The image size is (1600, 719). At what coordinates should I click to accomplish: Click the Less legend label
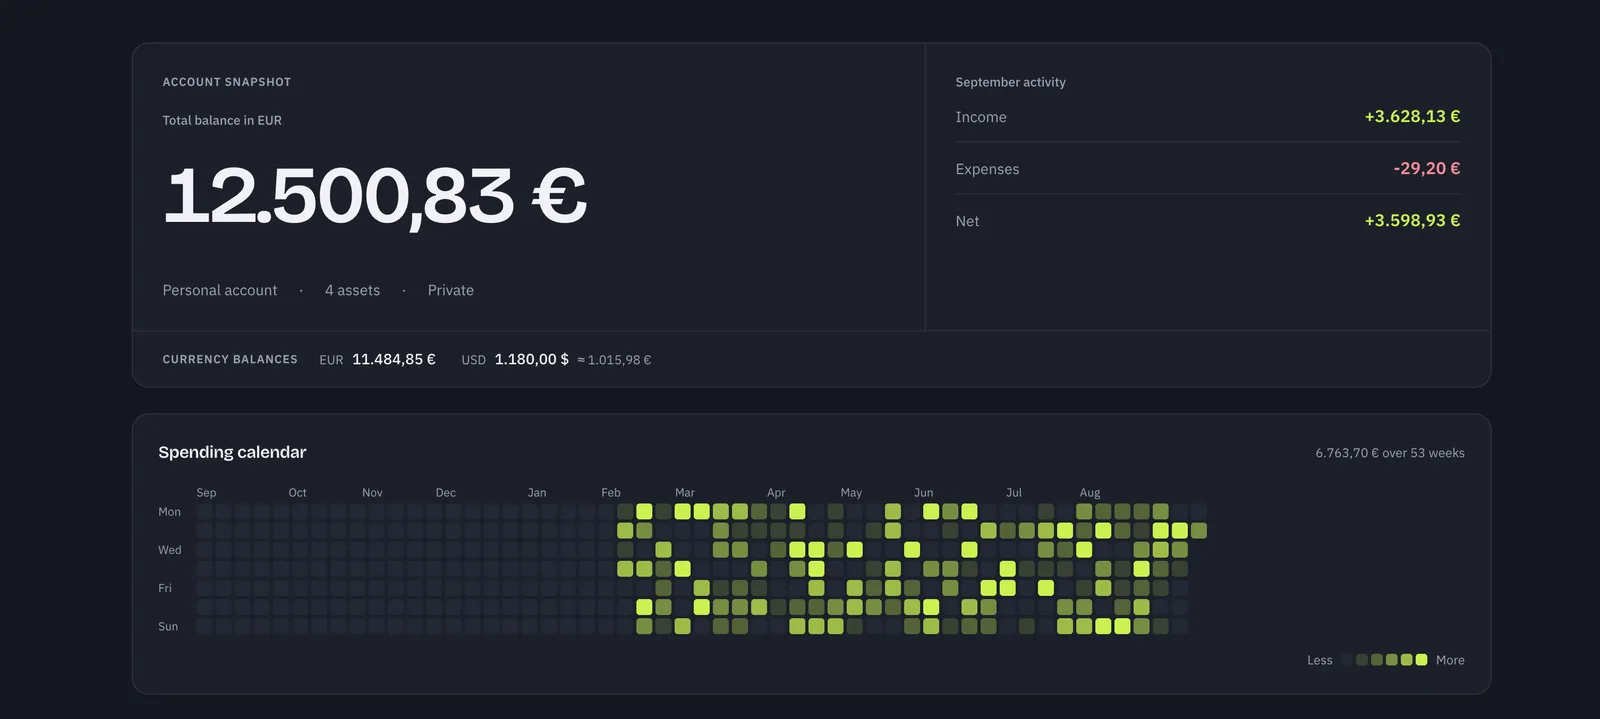(1320, 660)
